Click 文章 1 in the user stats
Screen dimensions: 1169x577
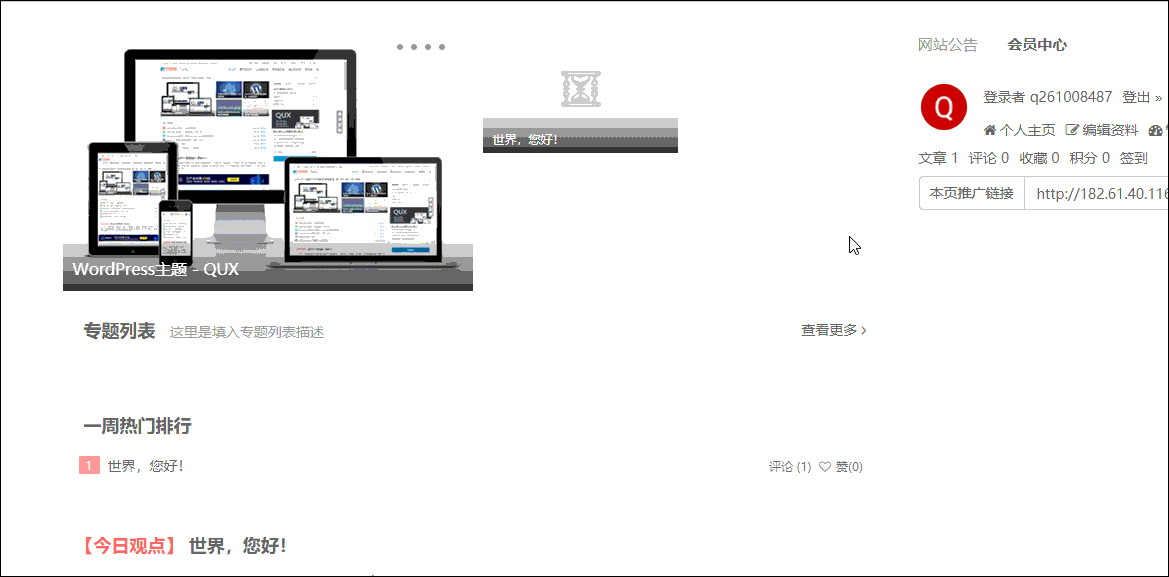point(938,158)
